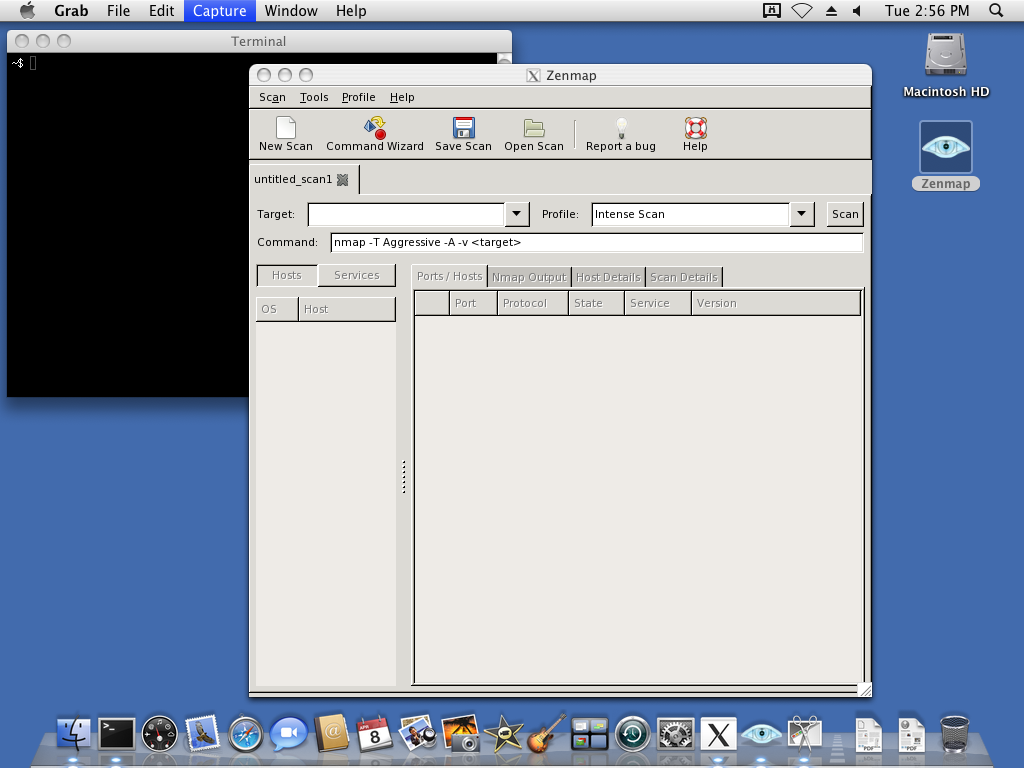Open Preview from the Dock
1024x768 pixels.
pos(417,733)
